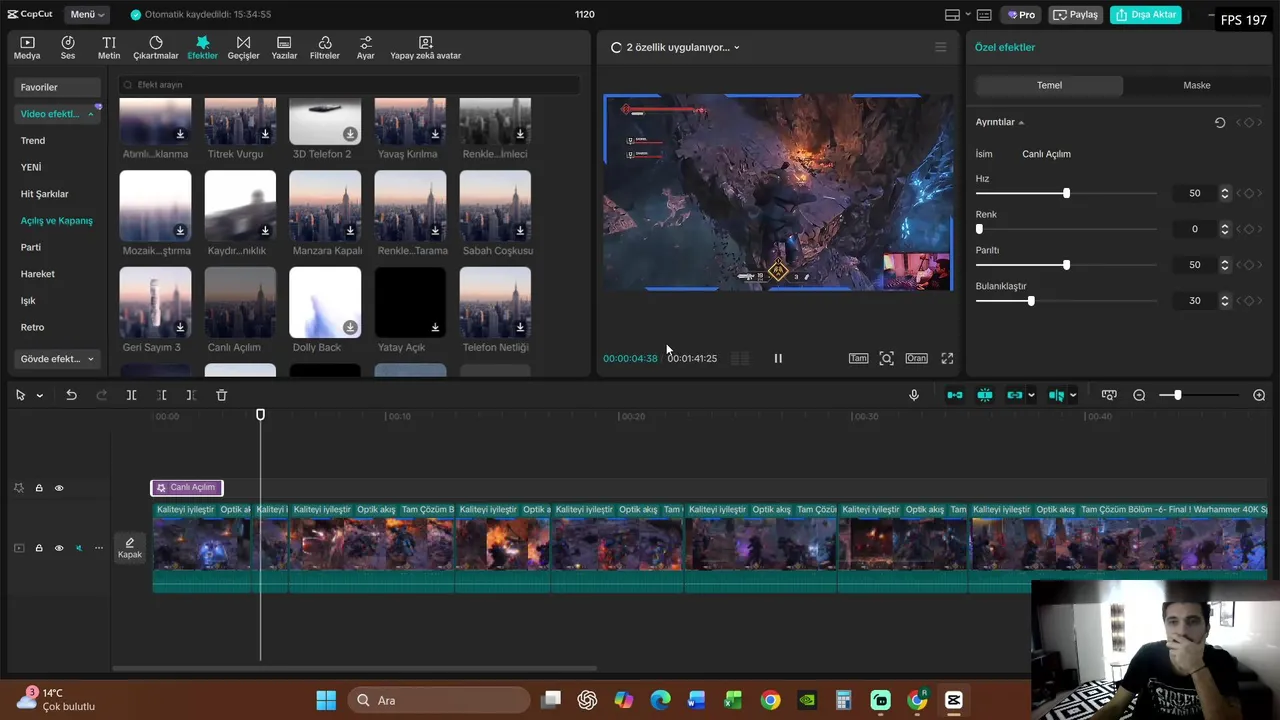
Task: Open the shortcuts keyboard icon in title bar
Action: pos(984,15)
